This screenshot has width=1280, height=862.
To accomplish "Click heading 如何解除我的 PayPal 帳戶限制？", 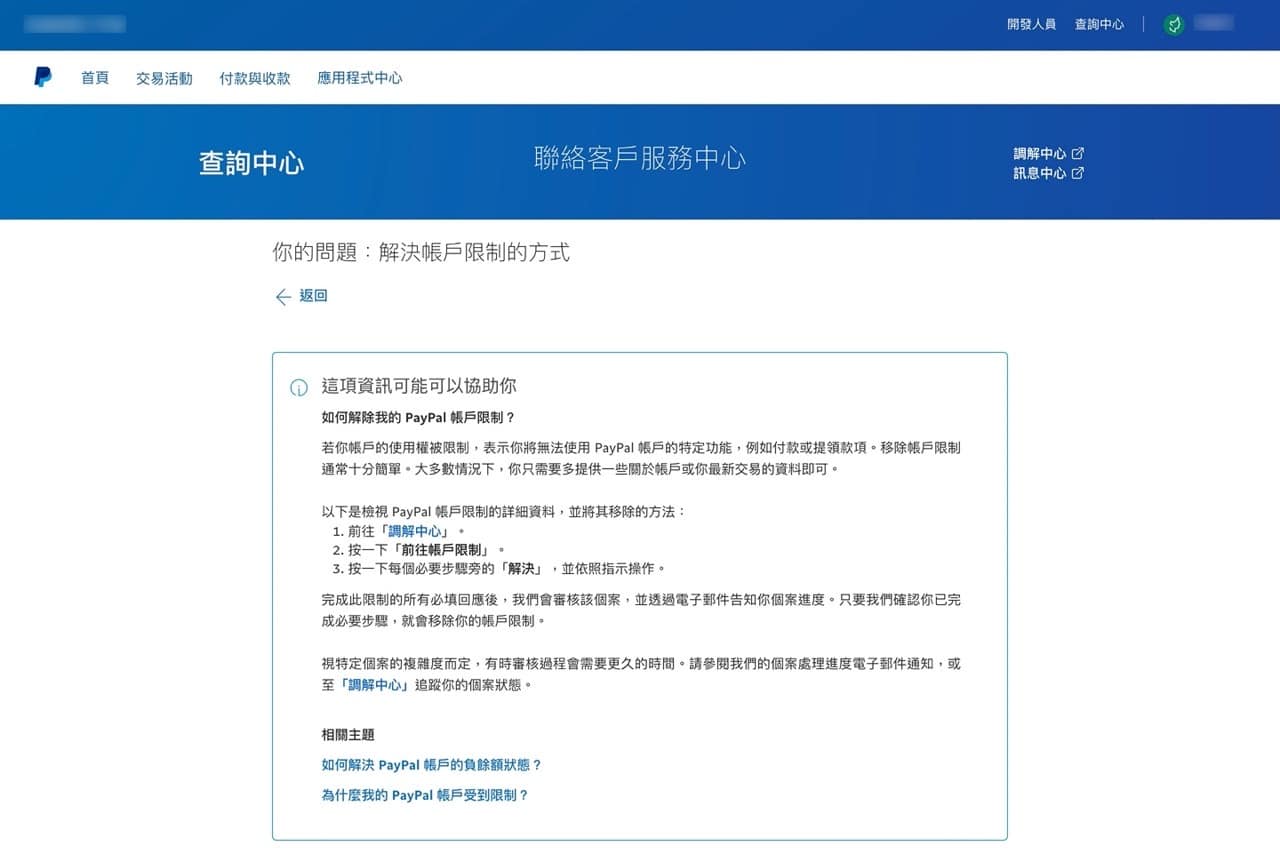I will click(418, 418).
